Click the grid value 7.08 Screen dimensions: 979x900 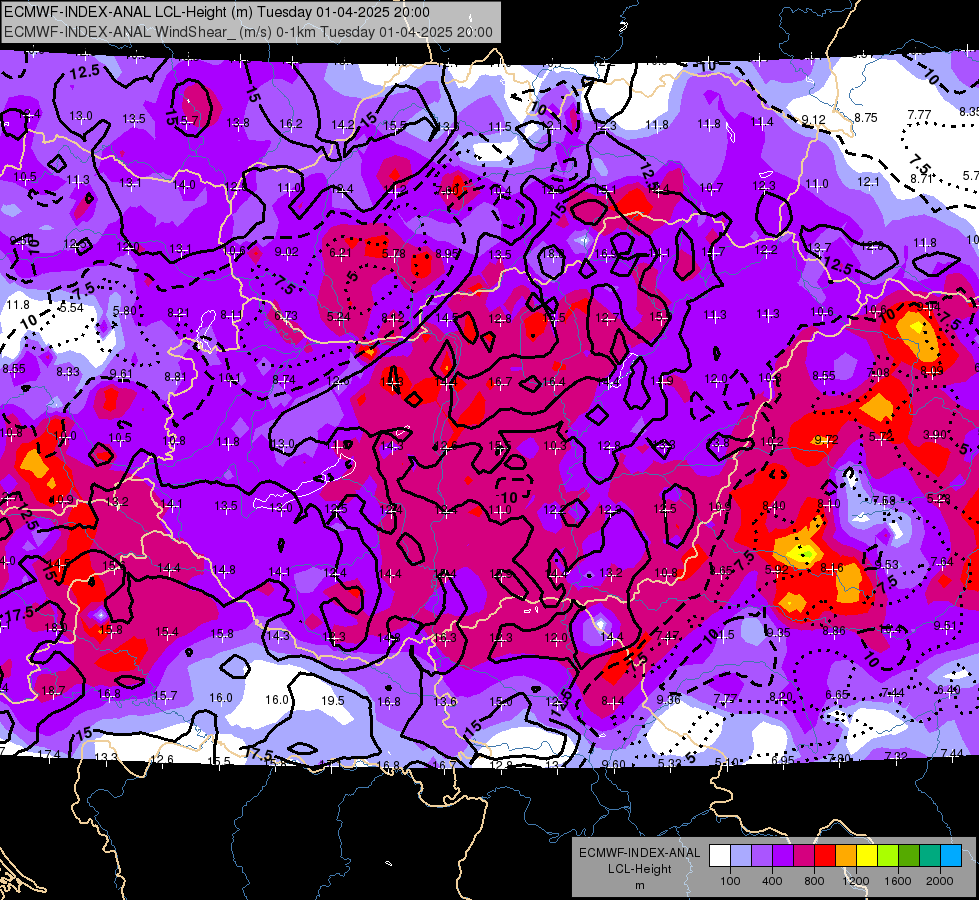coord(878,373)
